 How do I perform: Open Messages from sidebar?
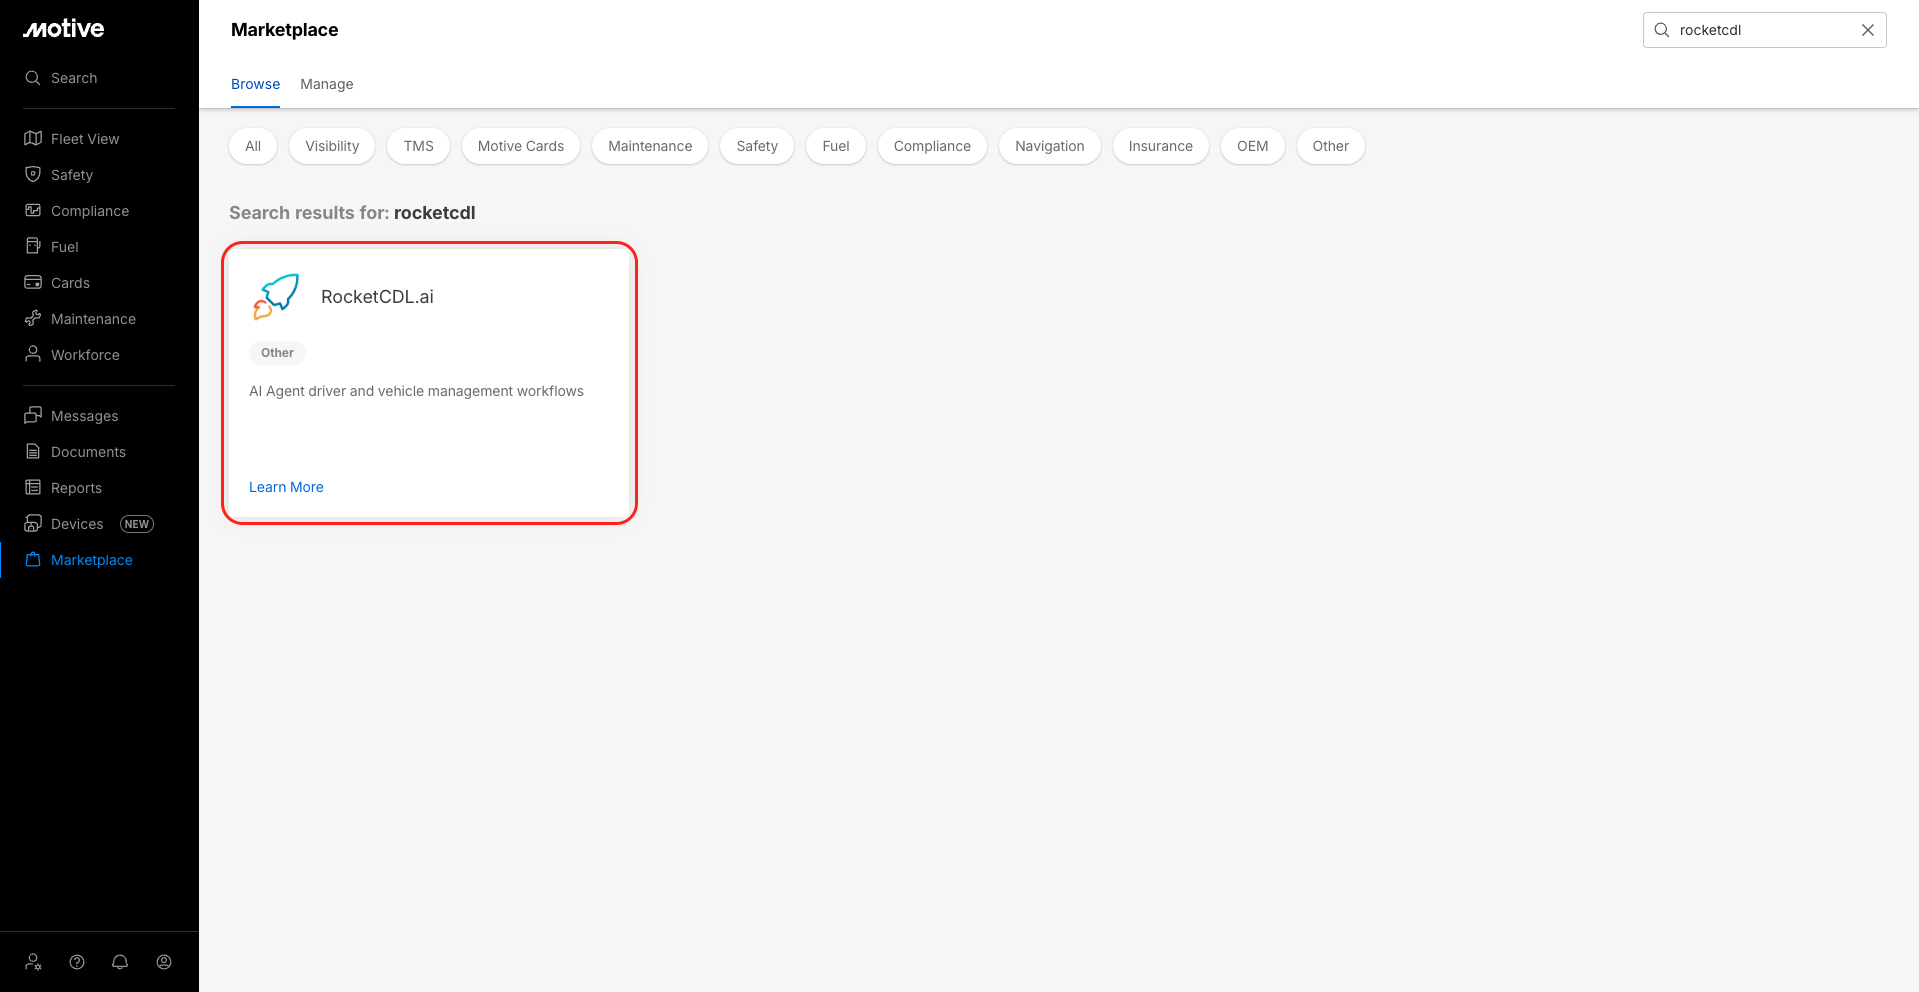[x=71, y=416]
